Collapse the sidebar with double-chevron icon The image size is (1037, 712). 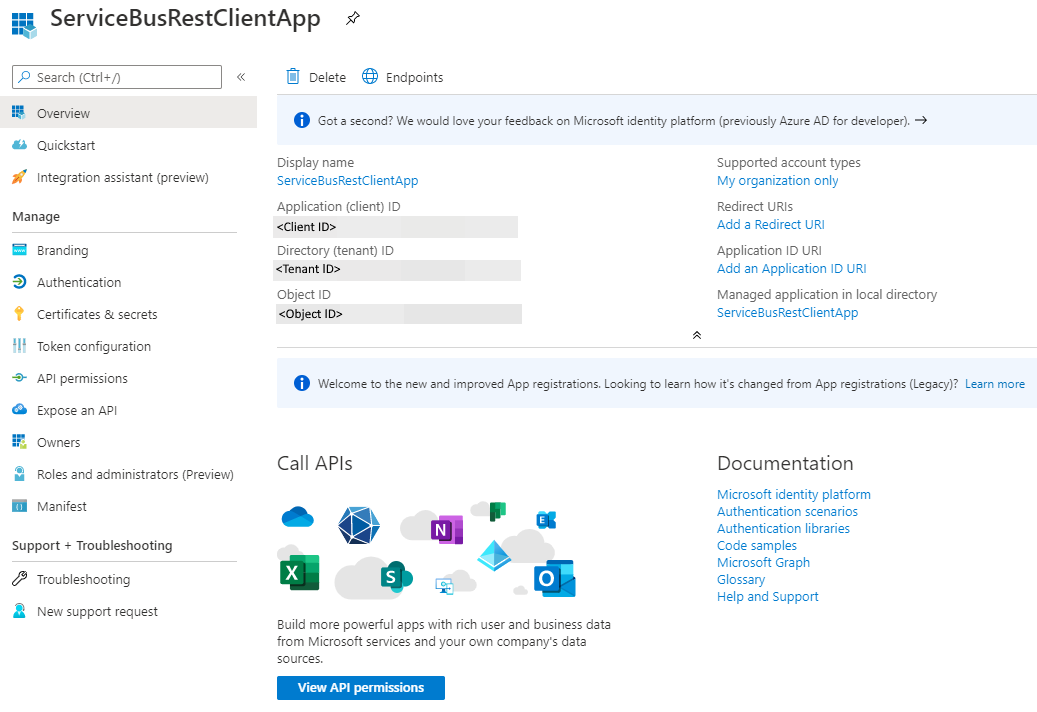[241, 77]
